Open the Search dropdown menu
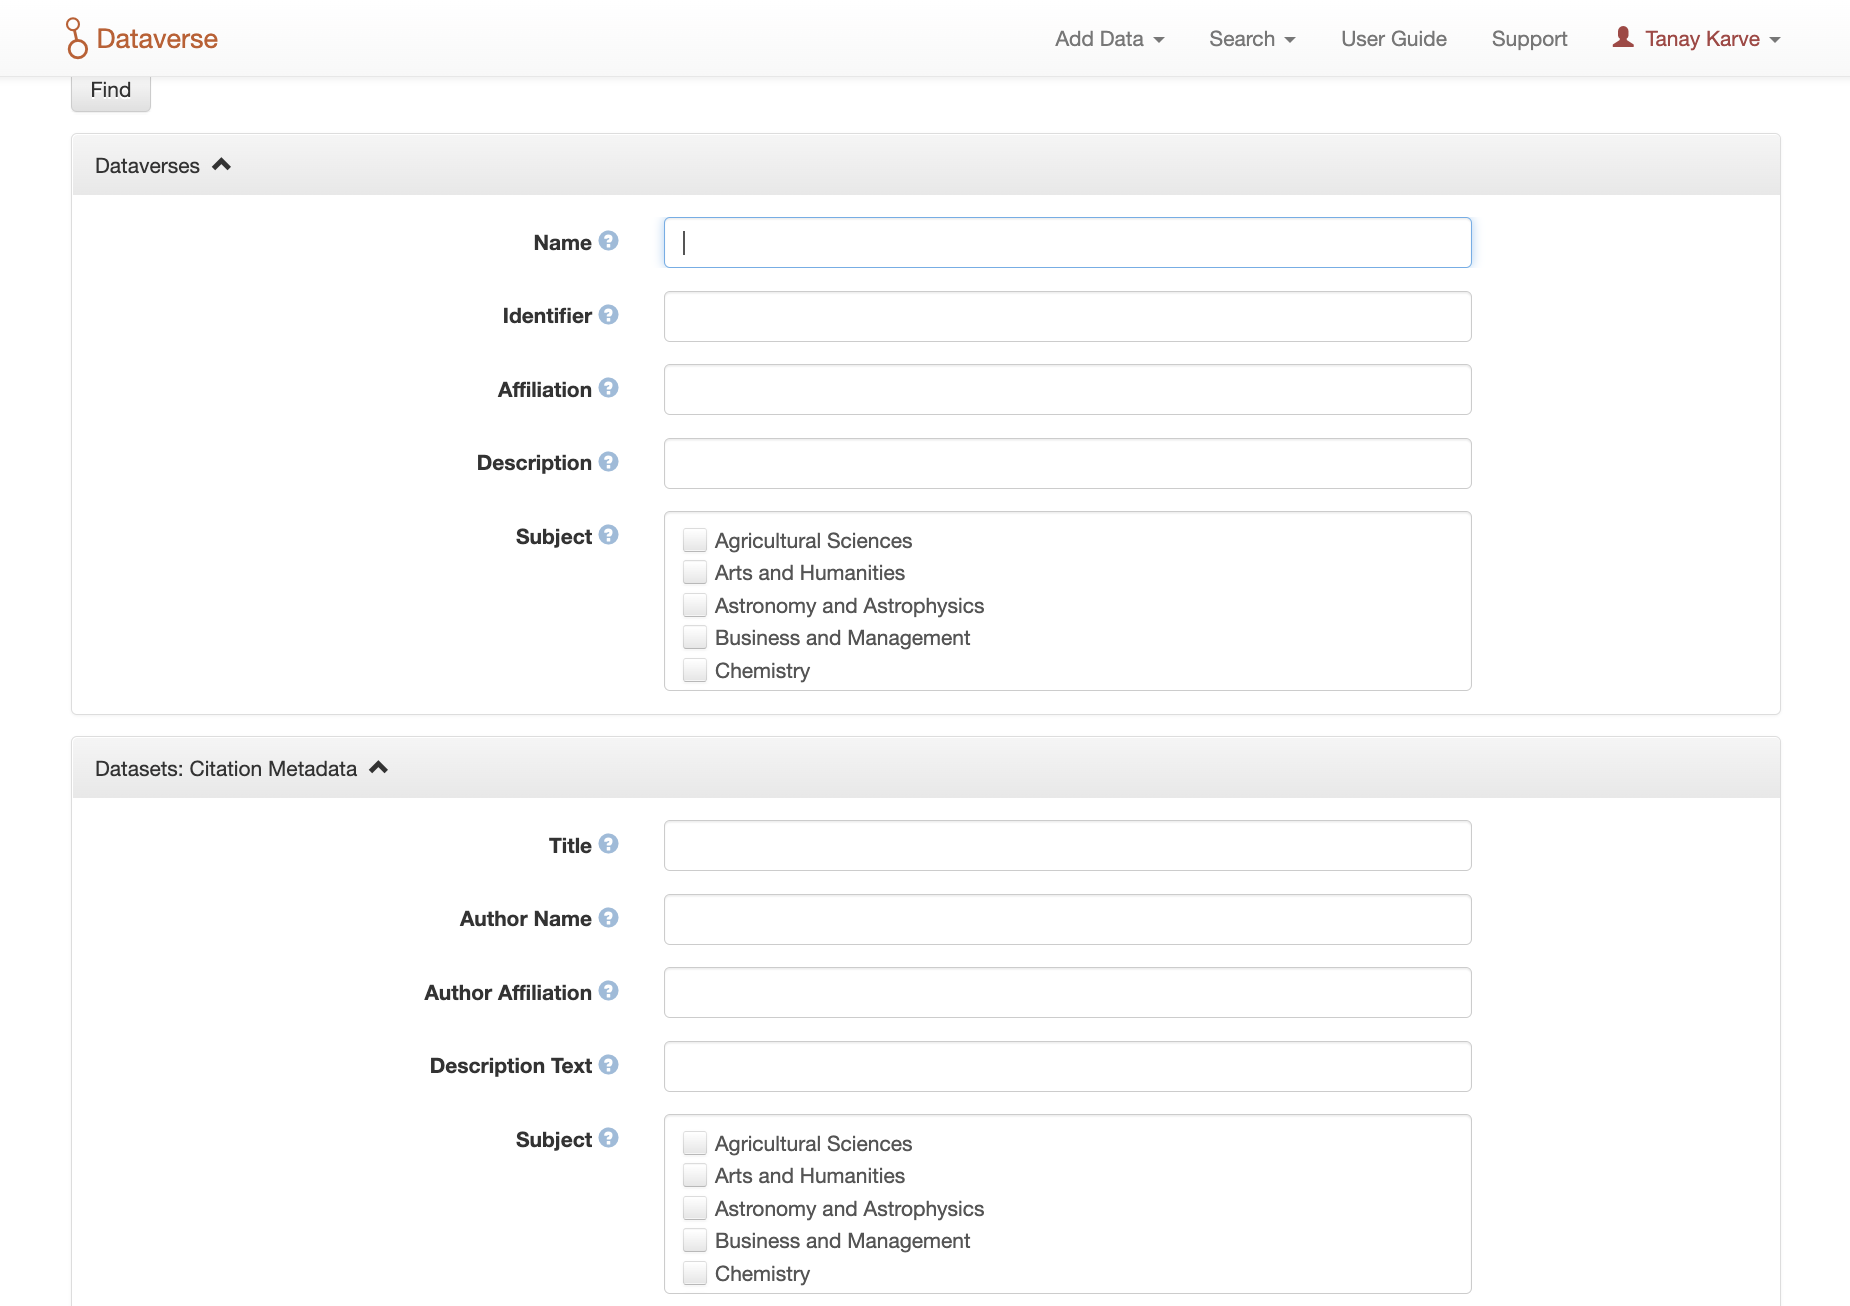This screenshot has width=1850, height=1306. [x=1252, y=39]
